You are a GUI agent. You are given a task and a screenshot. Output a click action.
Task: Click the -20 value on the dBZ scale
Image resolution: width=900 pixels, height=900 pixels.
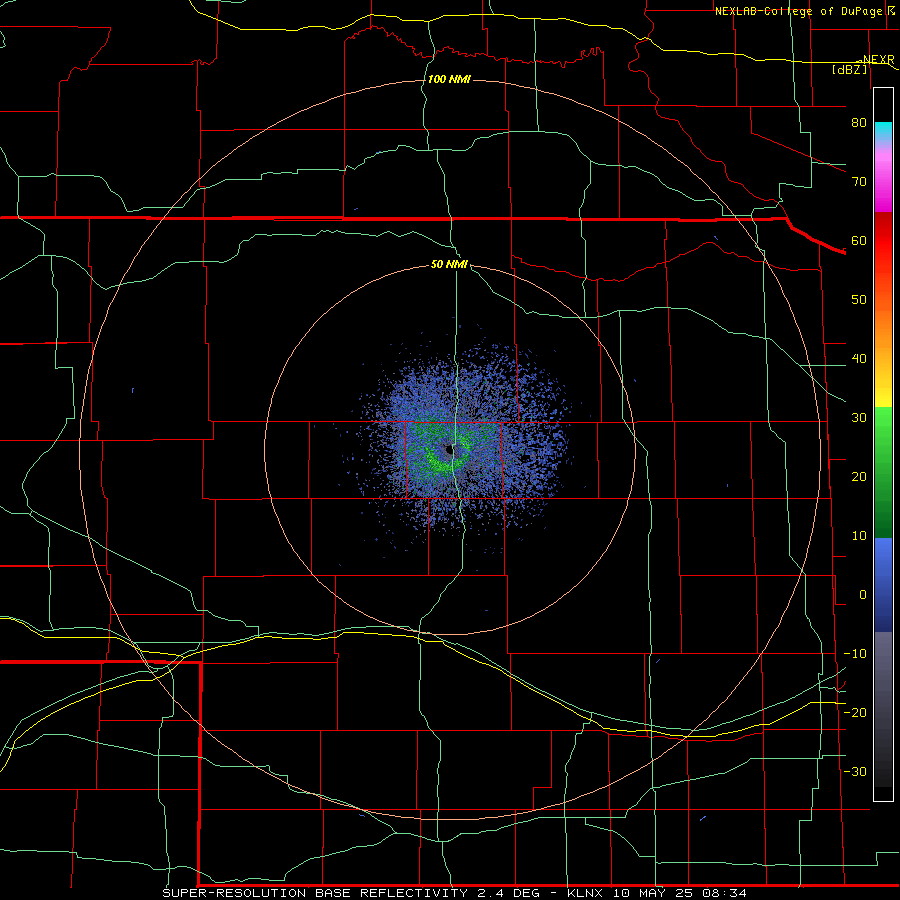[x=855, y=712]
